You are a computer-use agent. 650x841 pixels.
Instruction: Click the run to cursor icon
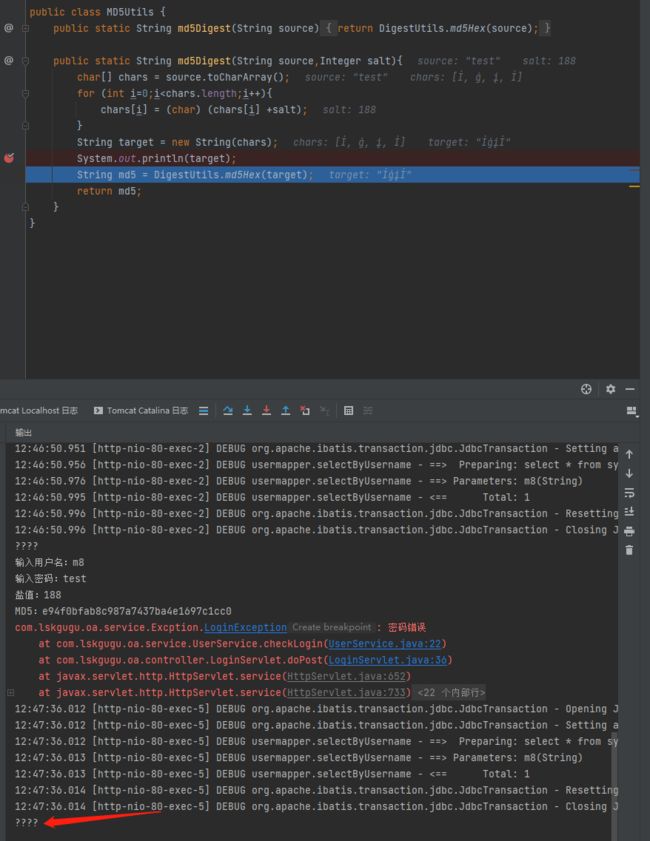[324, 410]
